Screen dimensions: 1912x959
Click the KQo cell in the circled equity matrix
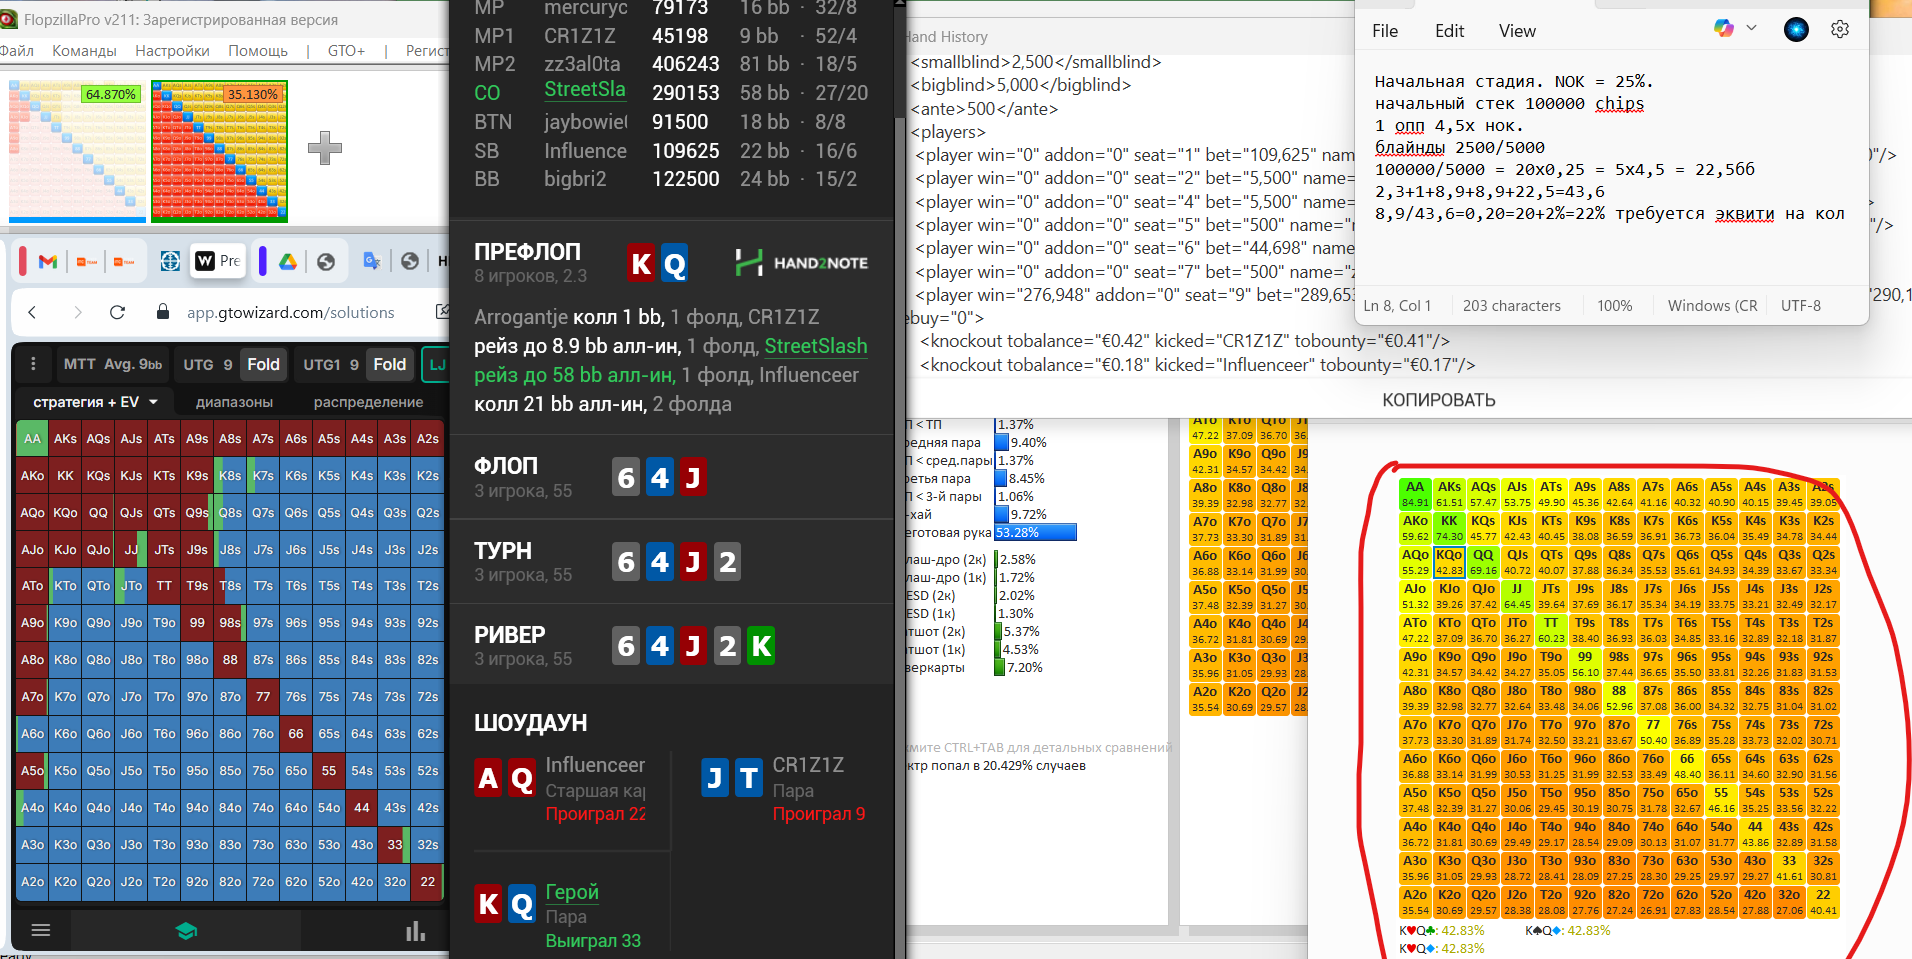[1449, 562]
